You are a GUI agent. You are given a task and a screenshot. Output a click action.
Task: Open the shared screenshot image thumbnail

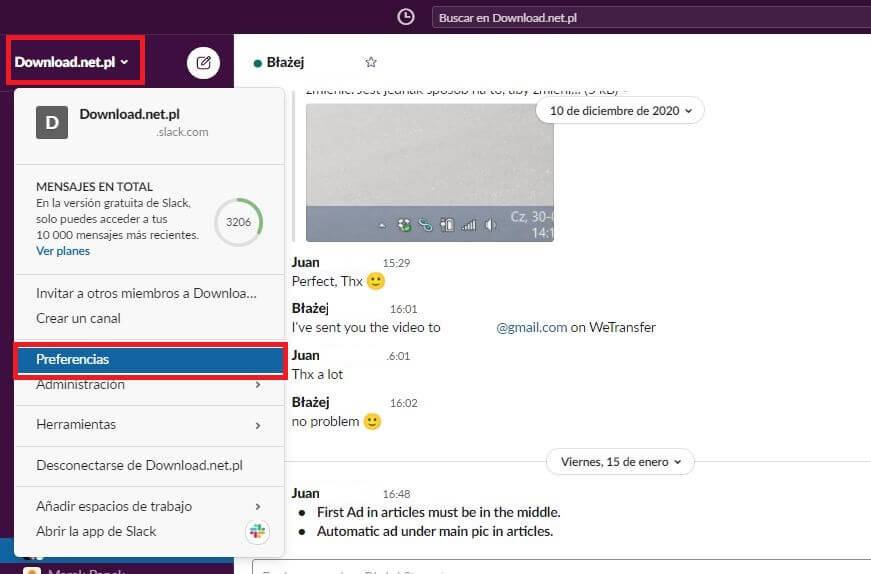tap(429, 172)
